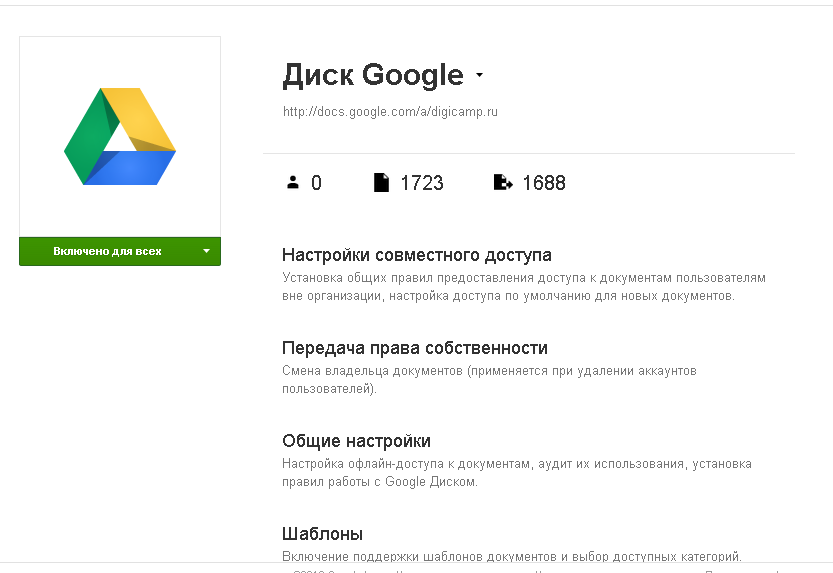Viewport: 833px width, 573px height.
Task: Click the document file count icon
Action: tap(381, 182)
